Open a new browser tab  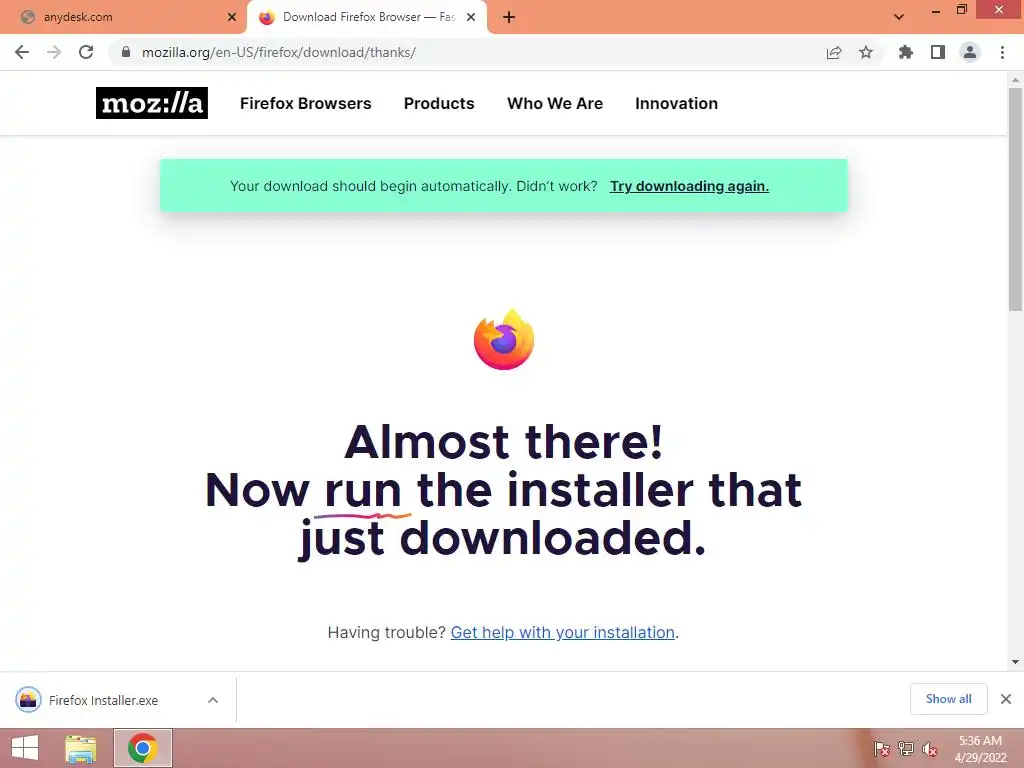(509, 18)
